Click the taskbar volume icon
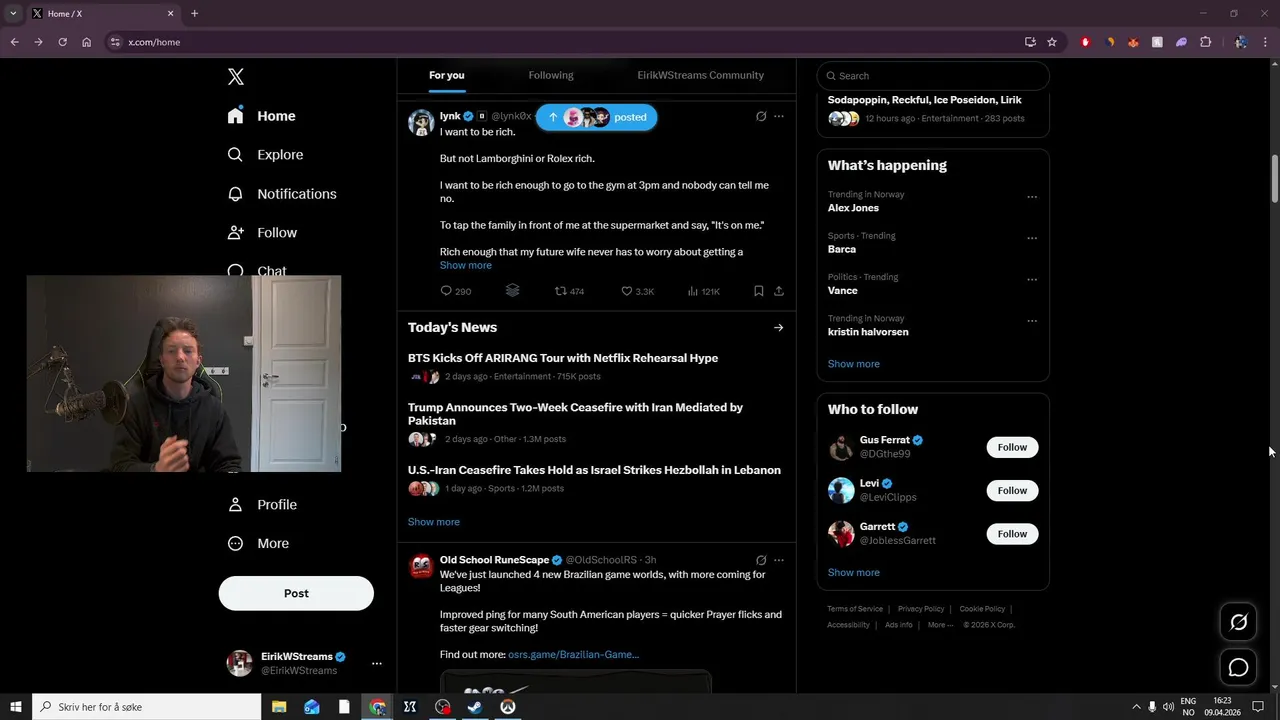The height and width of the screenshot is (720, 1280). 1168,707
